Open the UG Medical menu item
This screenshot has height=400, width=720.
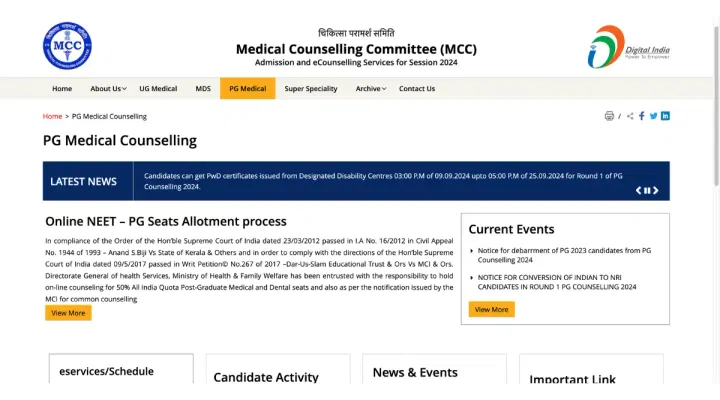158,88
